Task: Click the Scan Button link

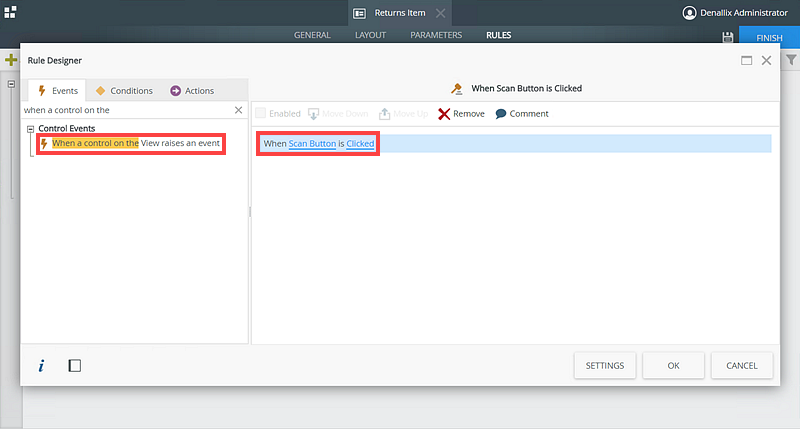Action: pyautogui.click(x=312, y=144)
